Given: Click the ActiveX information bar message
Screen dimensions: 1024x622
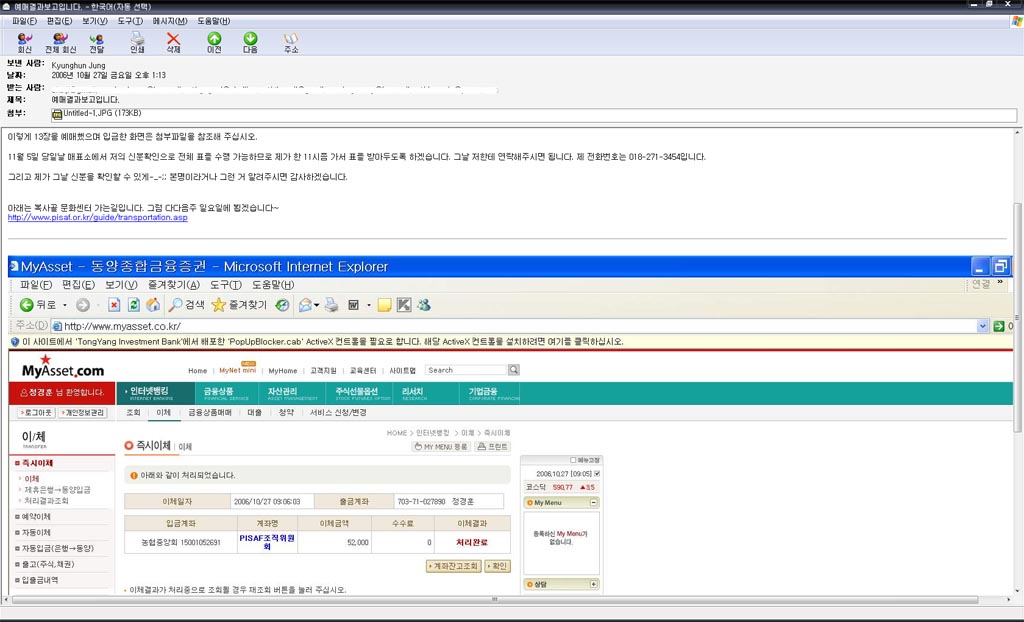Looking at the screenshot, I should (x=322, y=342).
